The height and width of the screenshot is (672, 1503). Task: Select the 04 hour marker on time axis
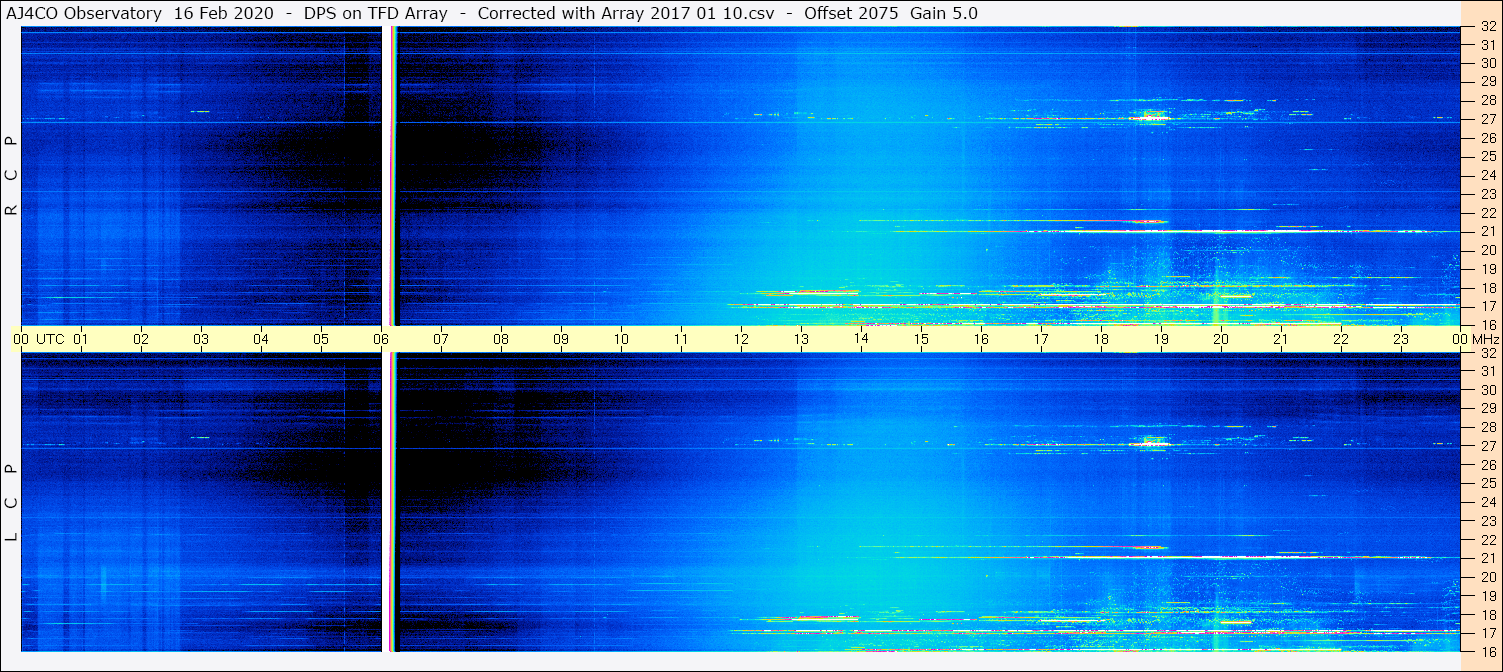tap(261, 339)
